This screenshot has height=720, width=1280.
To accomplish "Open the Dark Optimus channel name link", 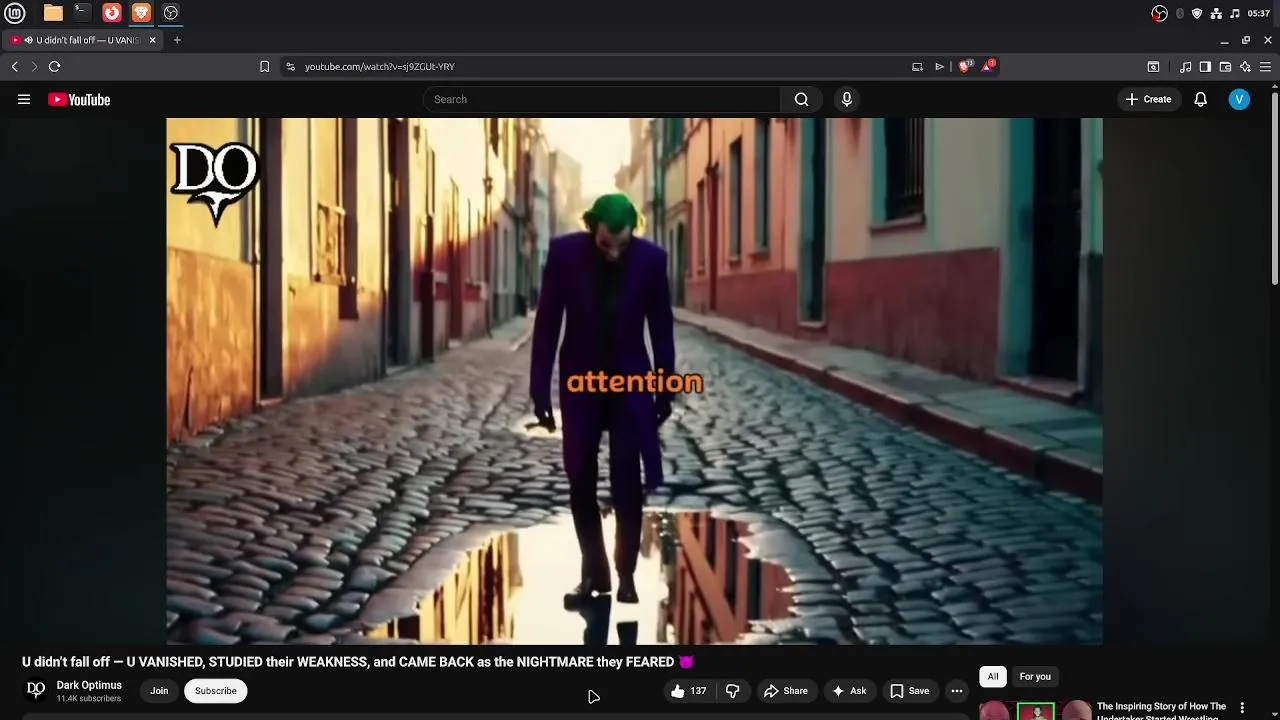I will 89,685.
